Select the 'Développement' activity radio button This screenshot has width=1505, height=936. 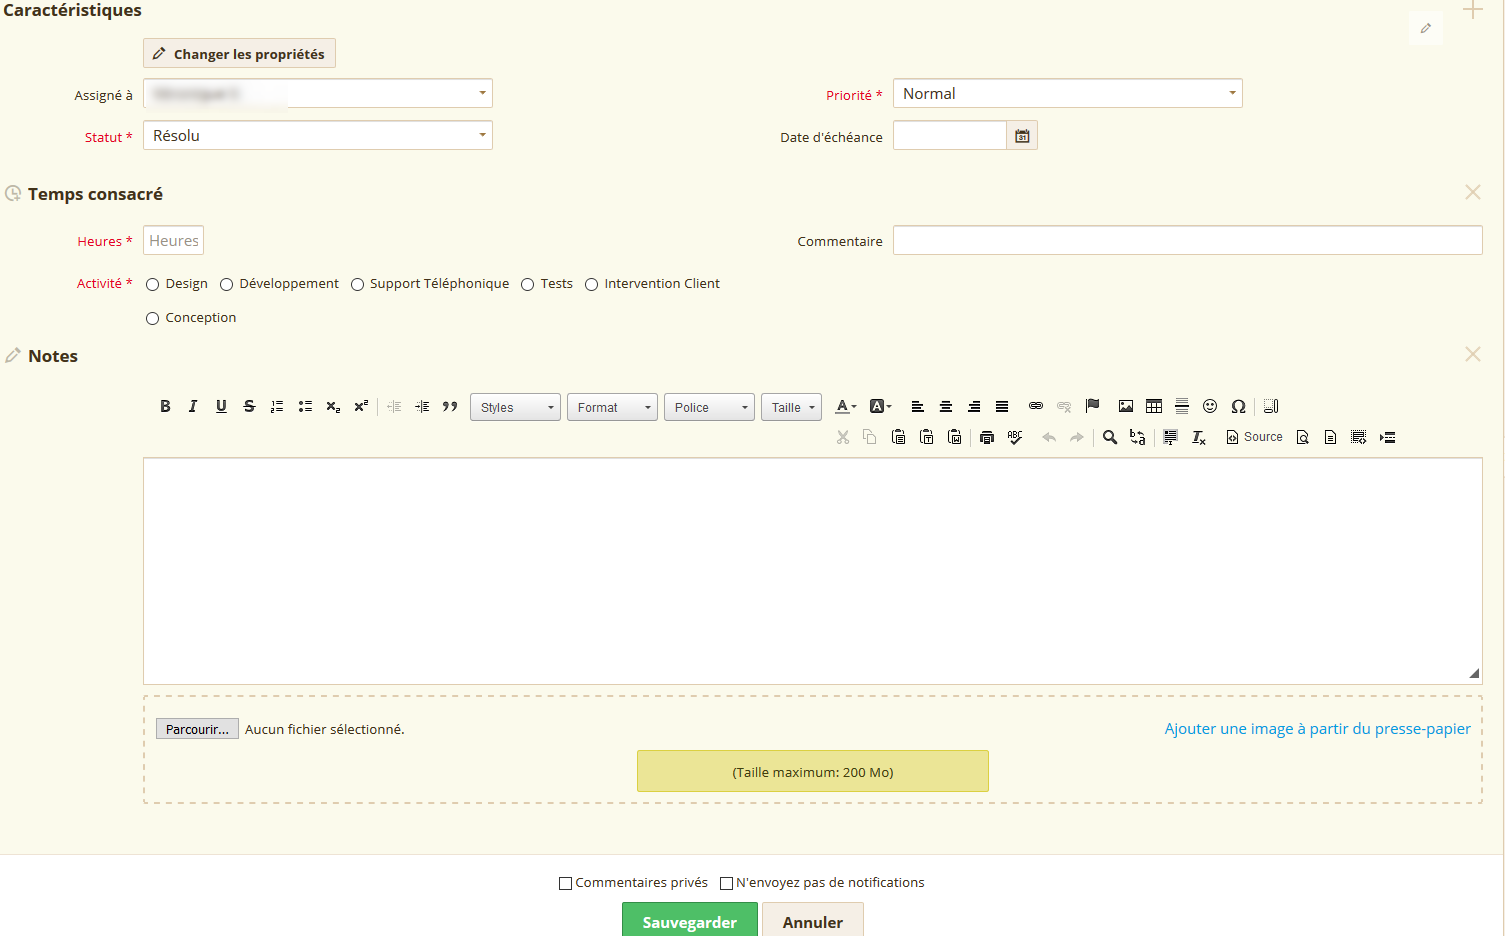pos(226,284)
